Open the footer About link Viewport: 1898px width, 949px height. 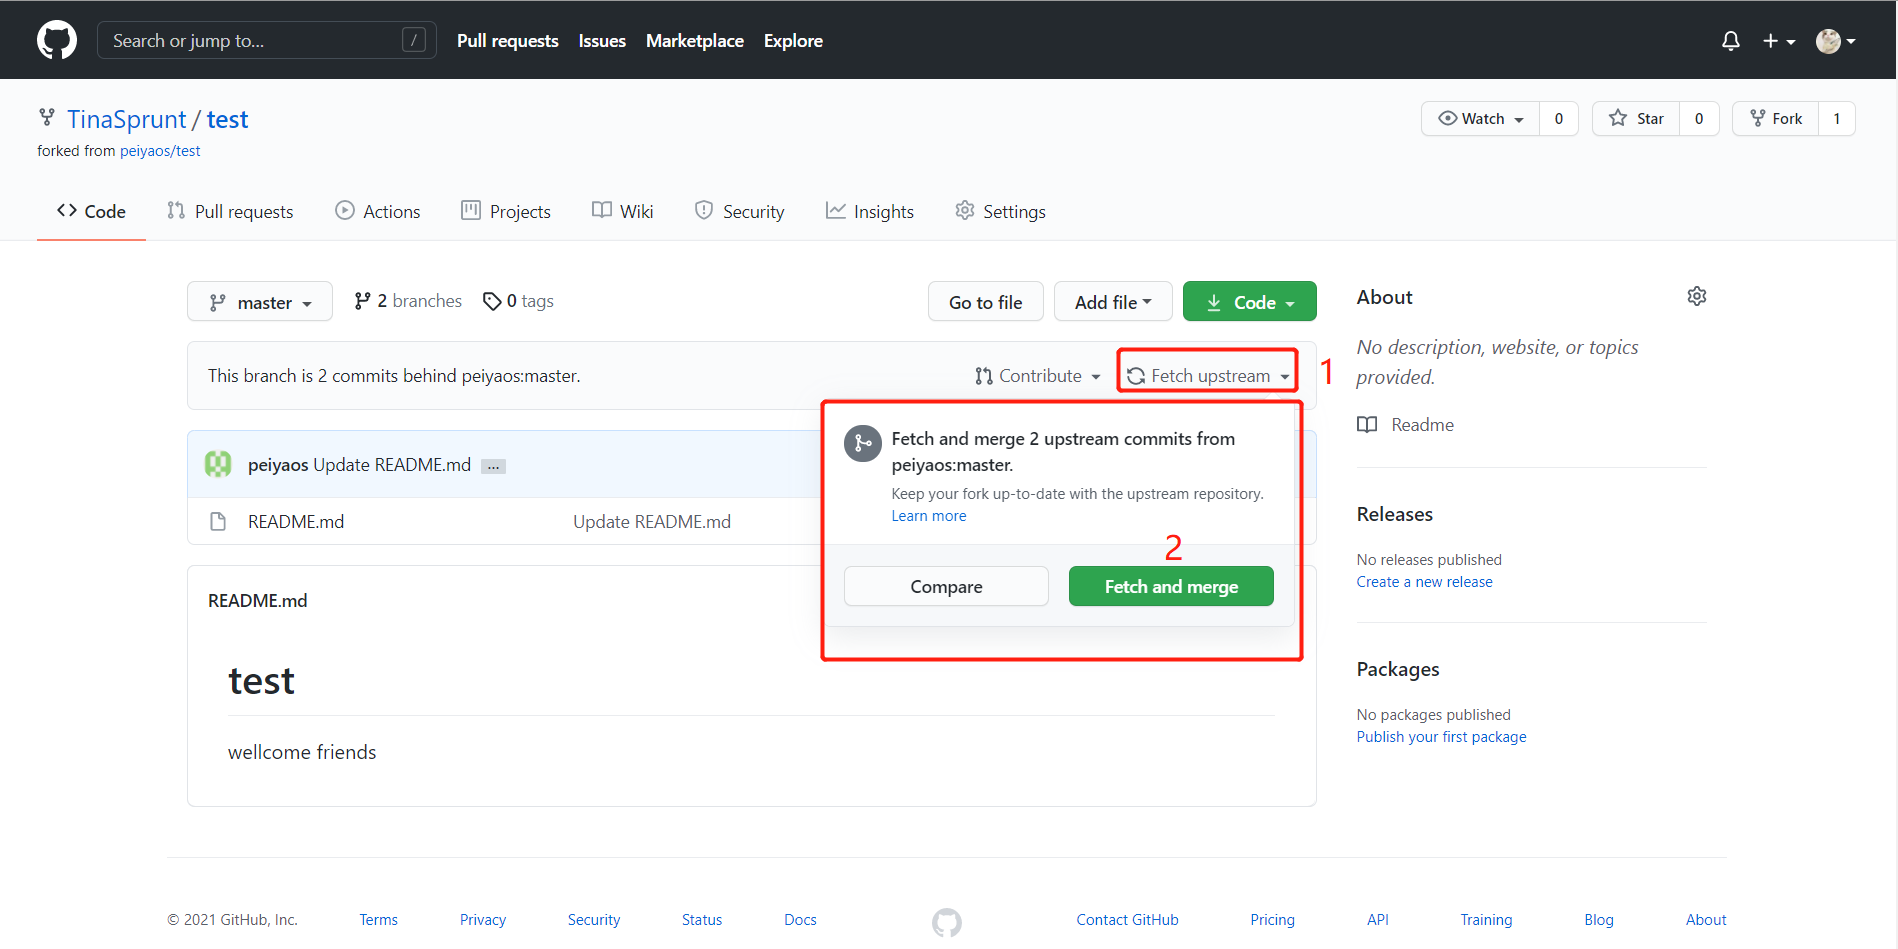[1706, 919]
